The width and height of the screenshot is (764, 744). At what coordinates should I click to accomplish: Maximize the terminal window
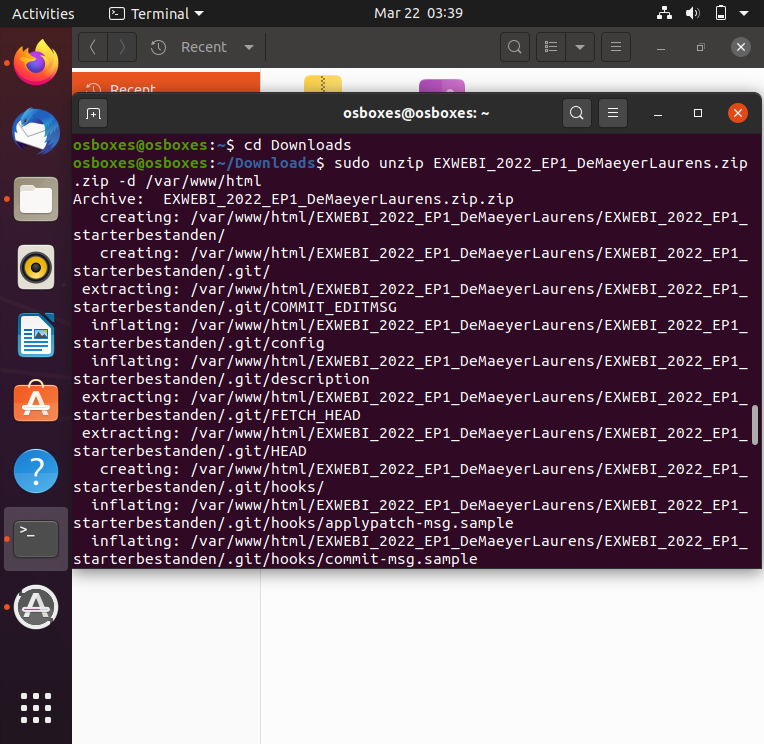[x=698, y=113]
